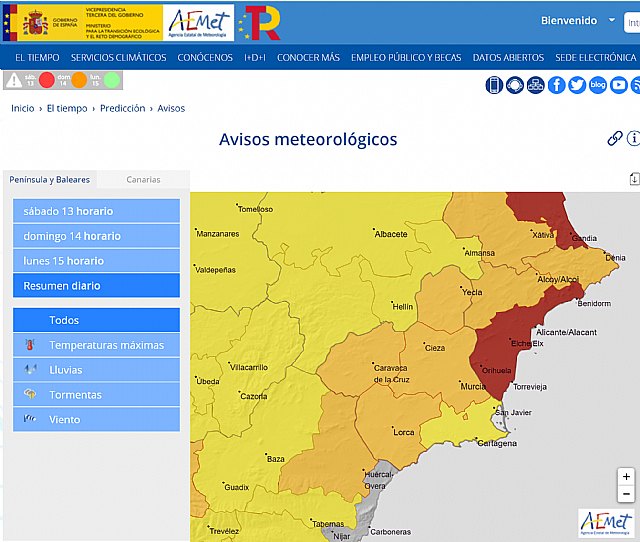
Task: Click the Yecla label on the map
Action: (x=472, y=292)
